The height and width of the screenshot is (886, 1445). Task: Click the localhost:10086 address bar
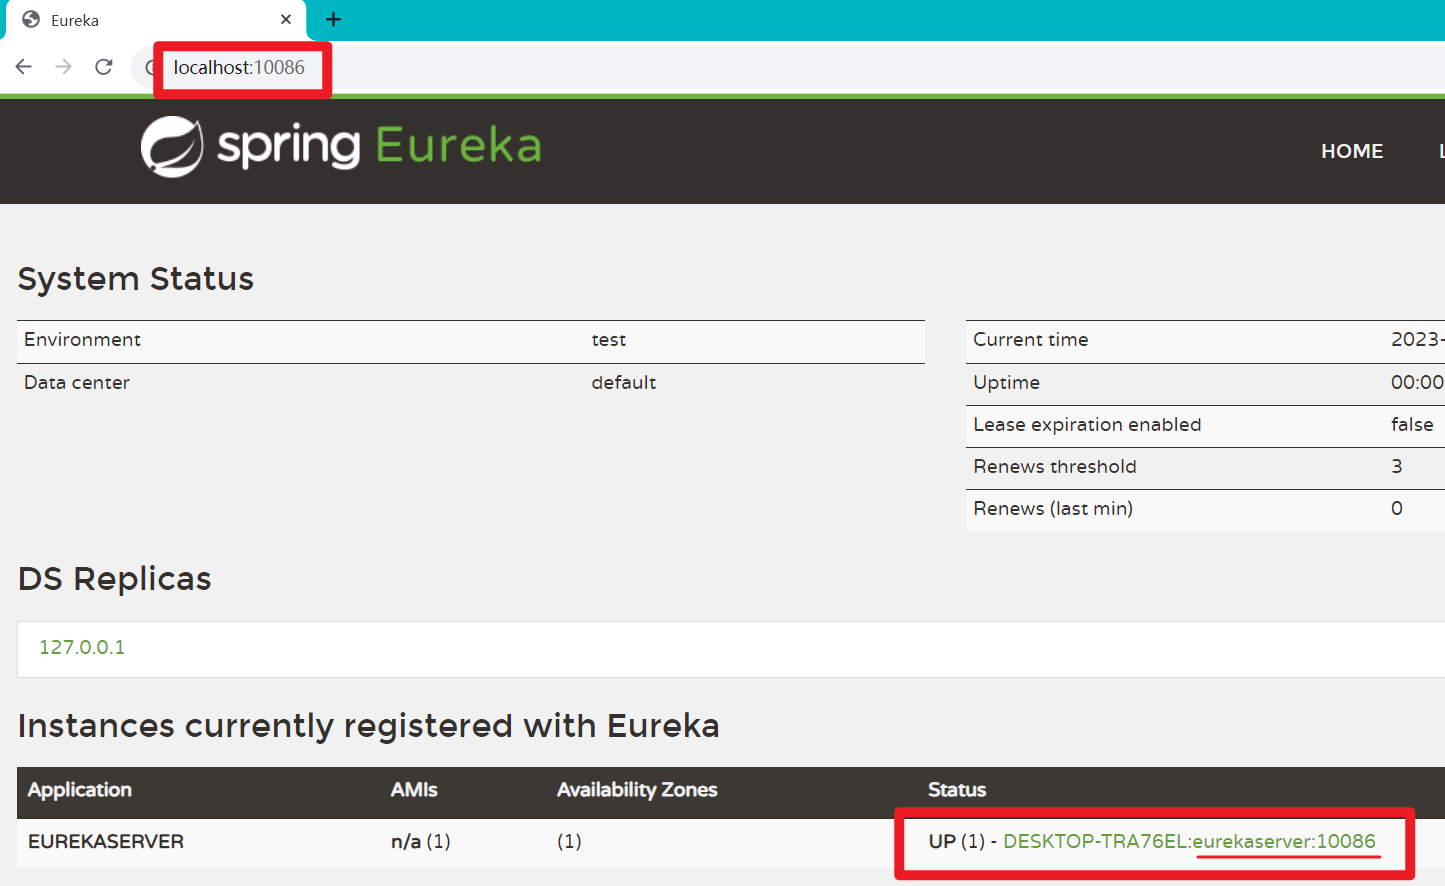point(239,68)
